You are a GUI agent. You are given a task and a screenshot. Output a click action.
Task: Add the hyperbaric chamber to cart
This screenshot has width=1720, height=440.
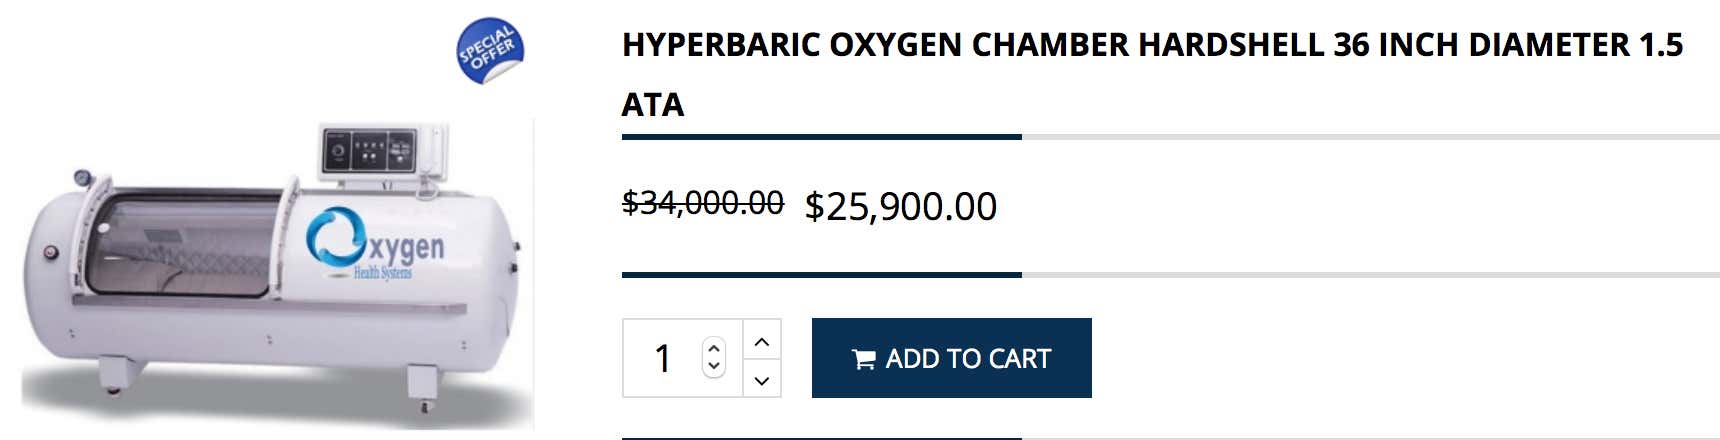[951, 358]
